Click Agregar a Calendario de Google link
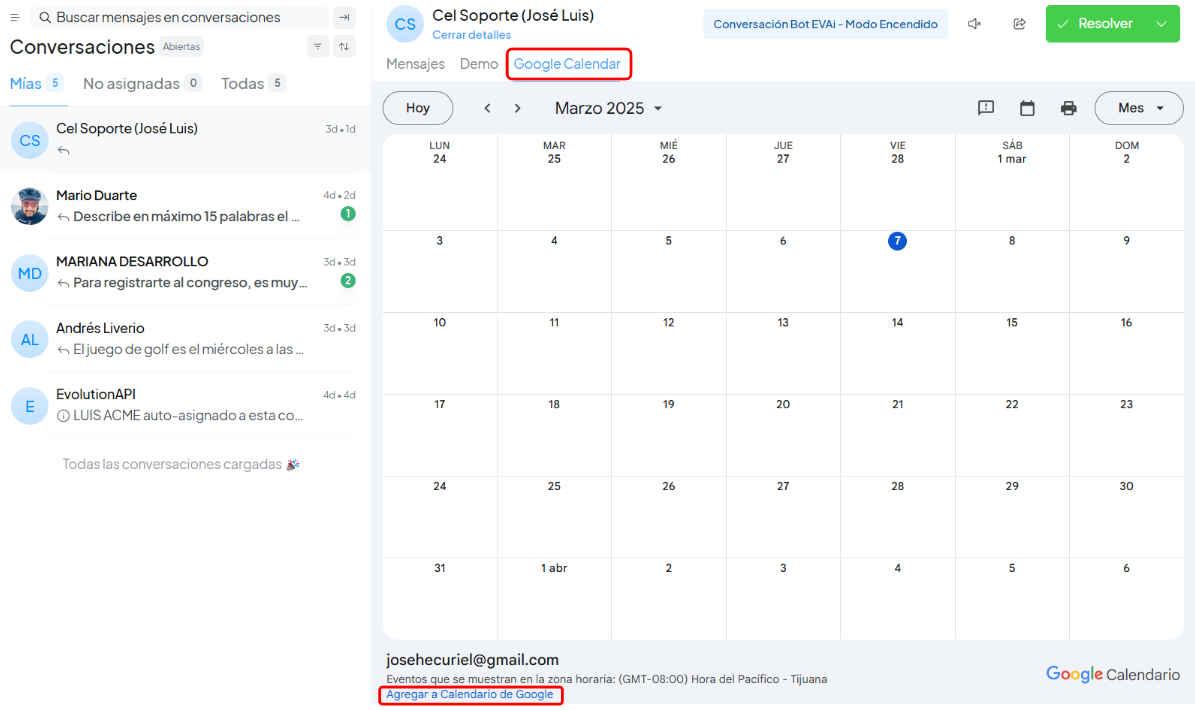Screen dimensions: 1195x710 [x=469, y=695]
